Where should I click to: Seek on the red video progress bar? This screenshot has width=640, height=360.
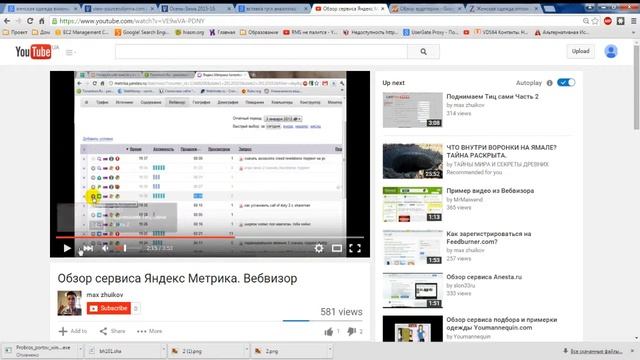210,237
